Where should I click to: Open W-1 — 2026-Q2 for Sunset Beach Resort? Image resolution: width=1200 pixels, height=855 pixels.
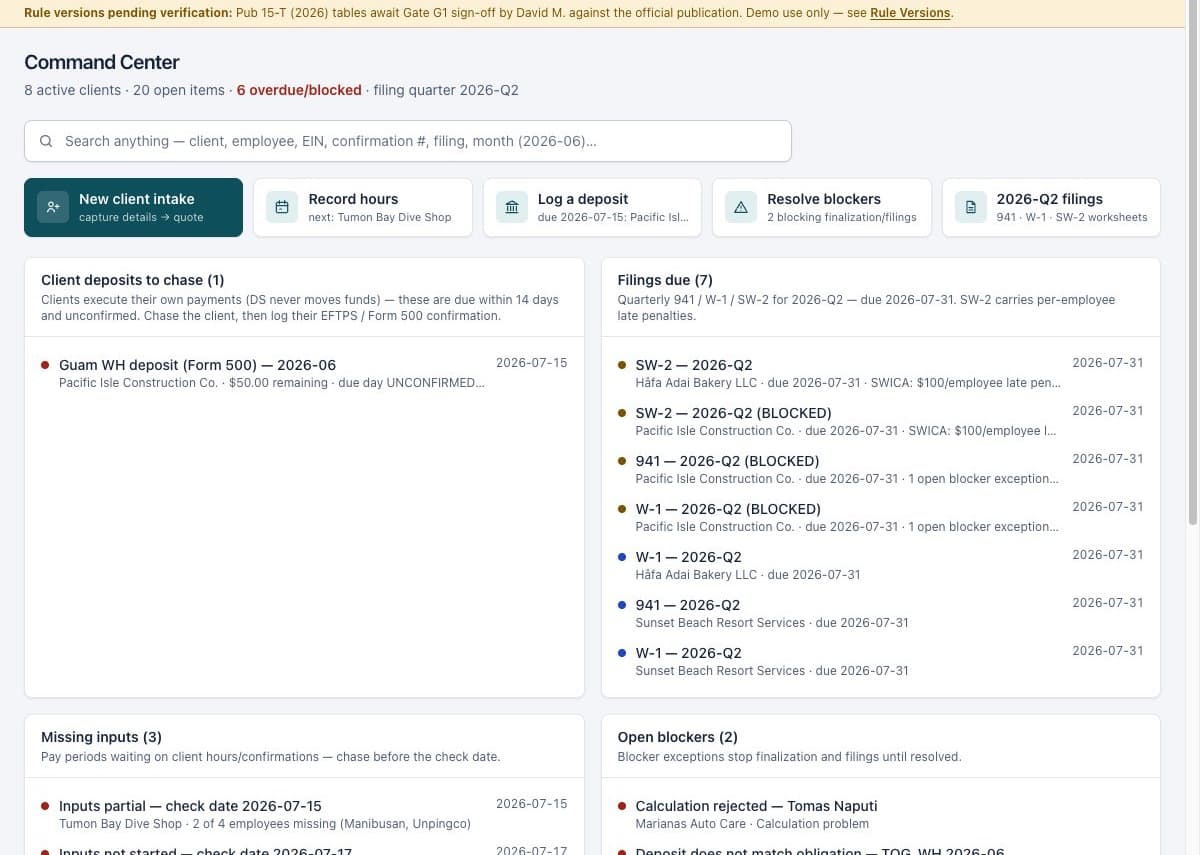[x=880, y=661]
